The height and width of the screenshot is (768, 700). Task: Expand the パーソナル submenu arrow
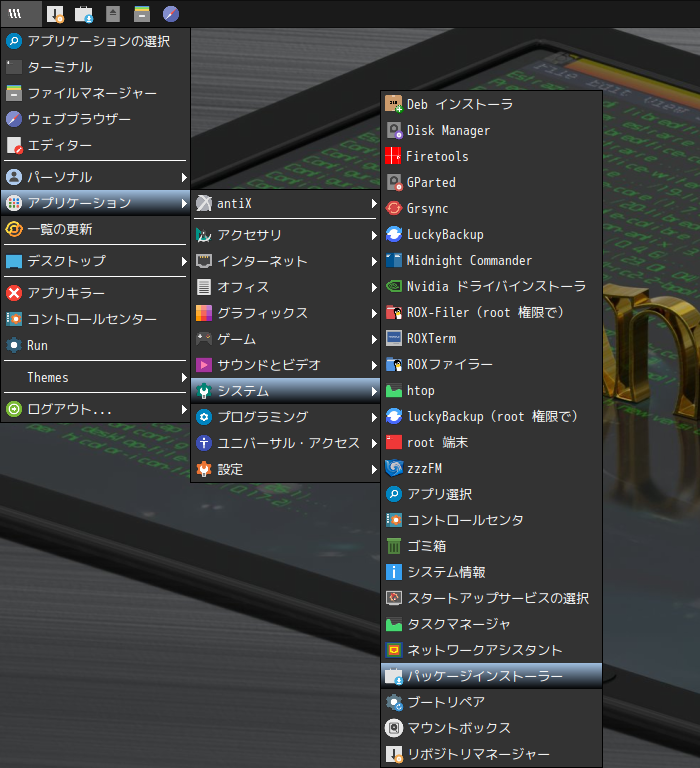pos(184,177)
